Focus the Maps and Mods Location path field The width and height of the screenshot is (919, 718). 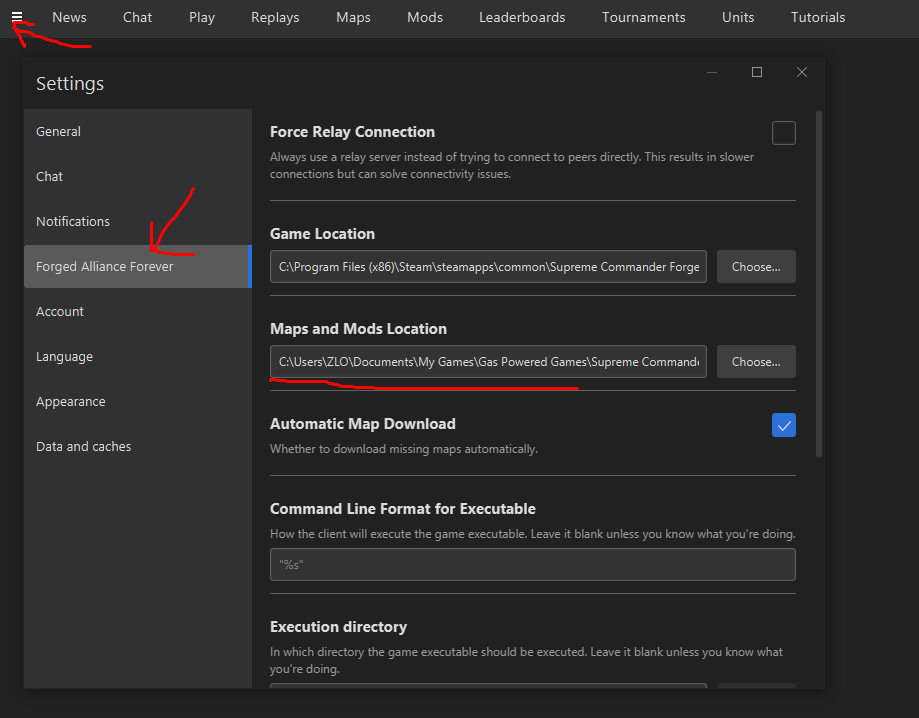coord(488,362)
